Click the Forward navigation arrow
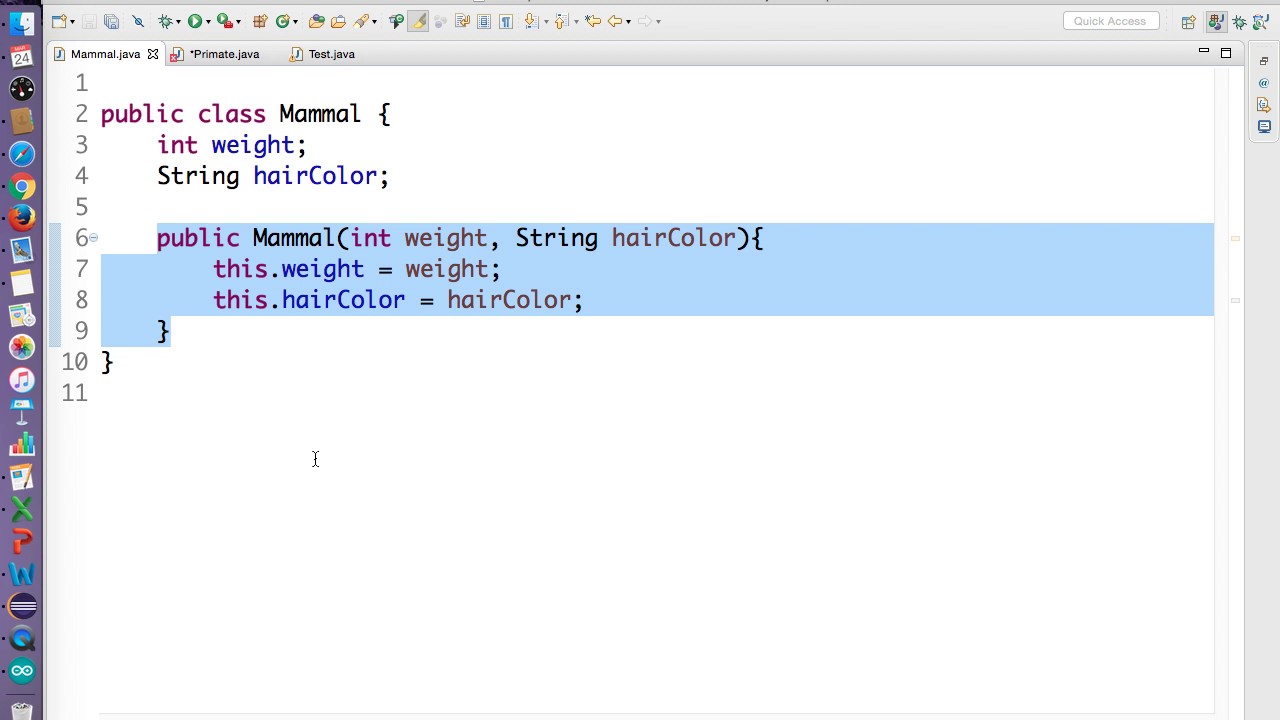1280x720 pixels. tap(645, 21)
